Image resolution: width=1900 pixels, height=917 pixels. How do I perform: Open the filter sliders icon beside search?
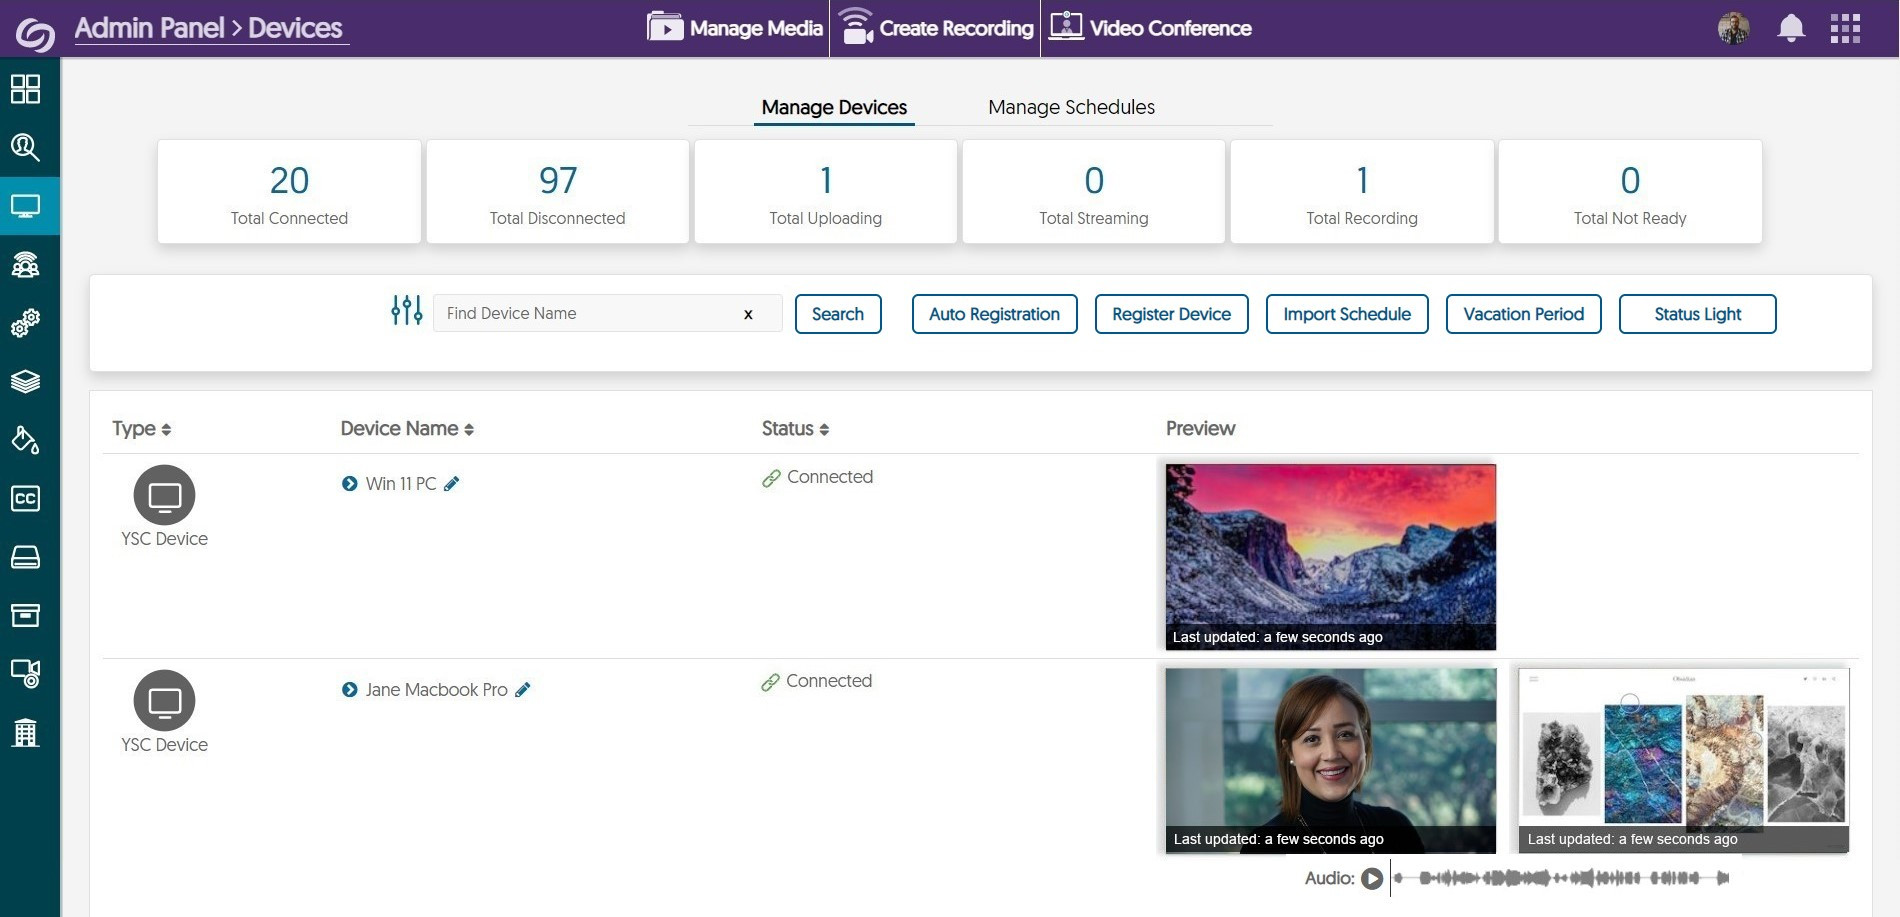pyautogui.click(x=406, y=311)
